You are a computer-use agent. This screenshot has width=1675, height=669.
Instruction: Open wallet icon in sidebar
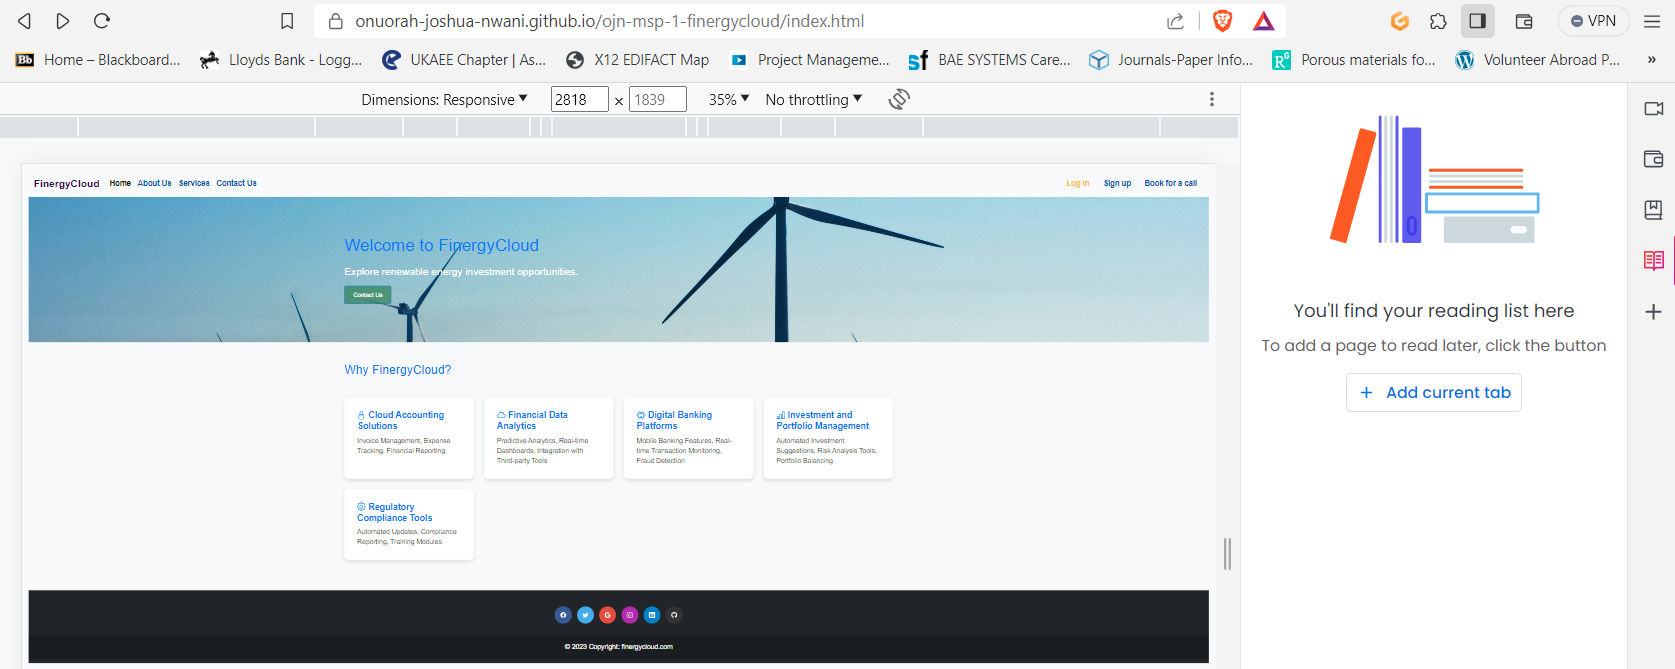pyautogui.click(x=1654, y=159)
